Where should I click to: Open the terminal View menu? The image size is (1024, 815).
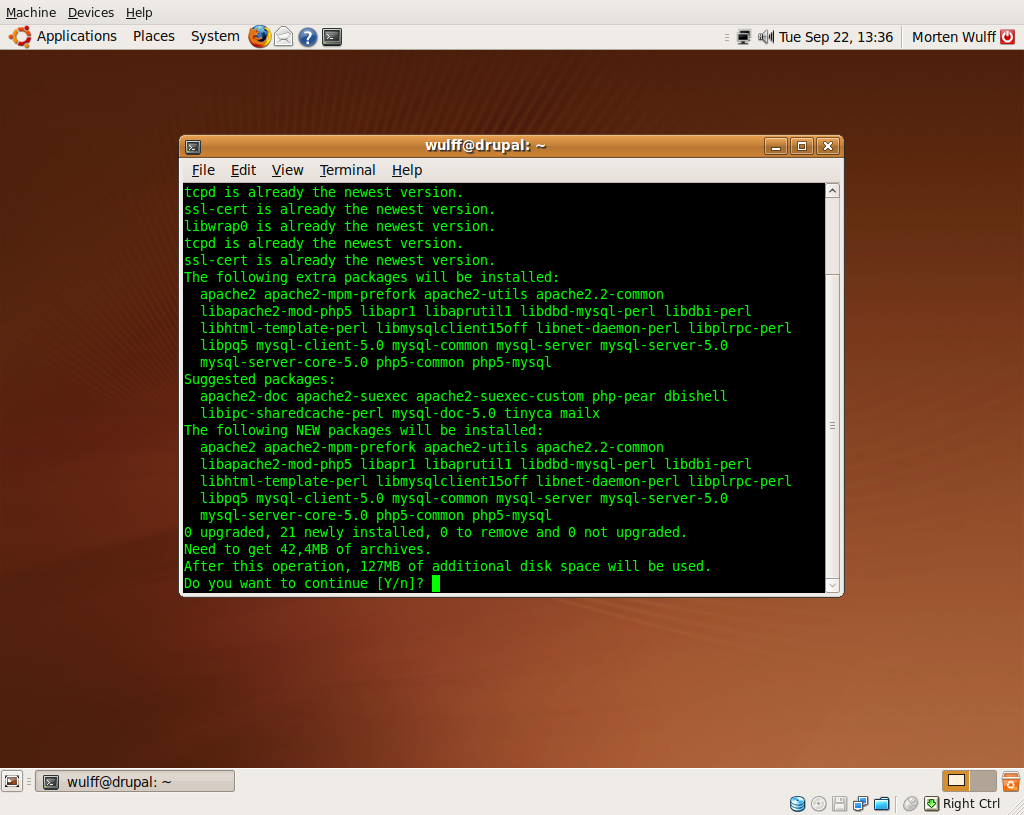[287, 170]
